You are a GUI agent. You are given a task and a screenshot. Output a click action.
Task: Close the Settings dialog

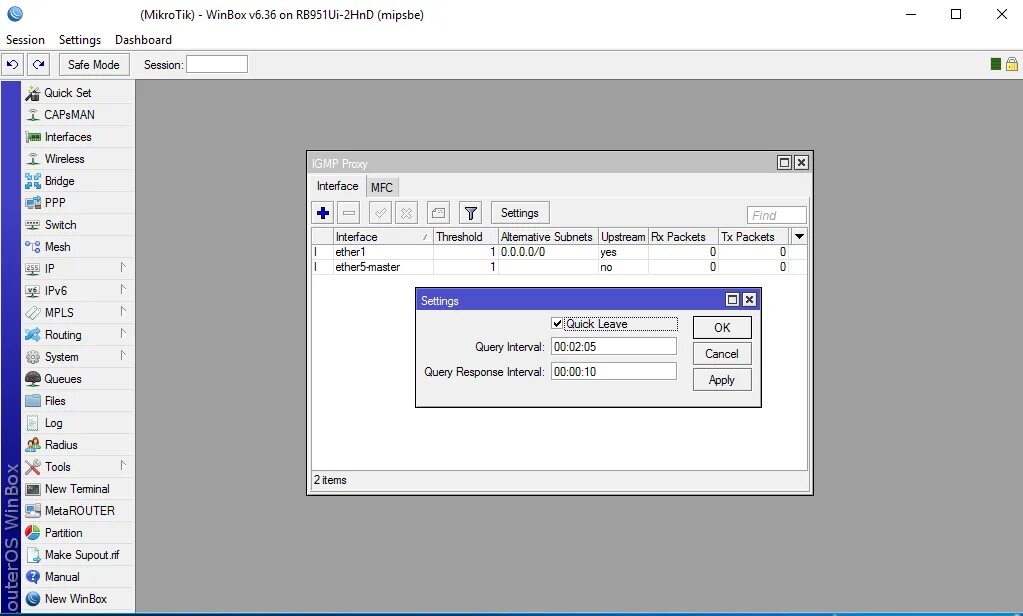pyautogui.click(x=750, y=300)
